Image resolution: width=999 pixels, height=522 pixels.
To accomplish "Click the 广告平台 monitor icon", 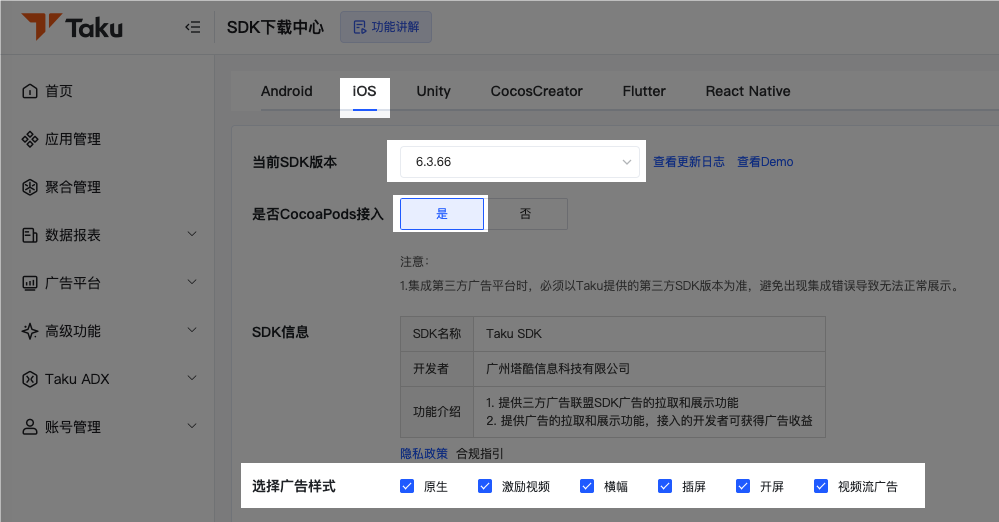I will tap(30, 283).
